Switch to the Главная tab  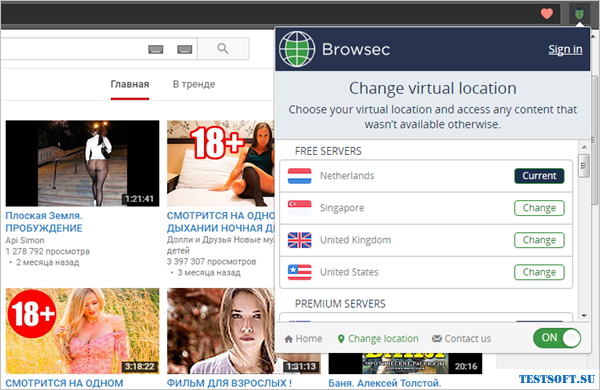click(x=130, y=85)
